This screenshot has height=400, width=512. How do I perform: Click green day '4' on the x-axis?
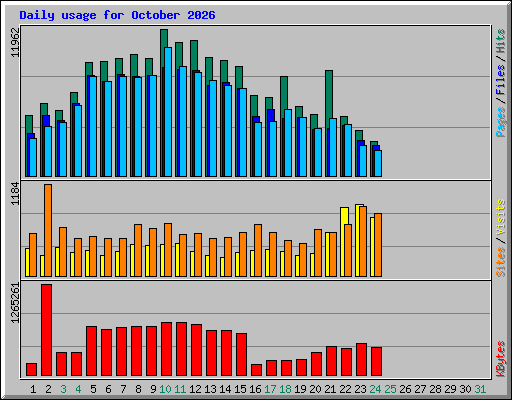tap(78, 389)
